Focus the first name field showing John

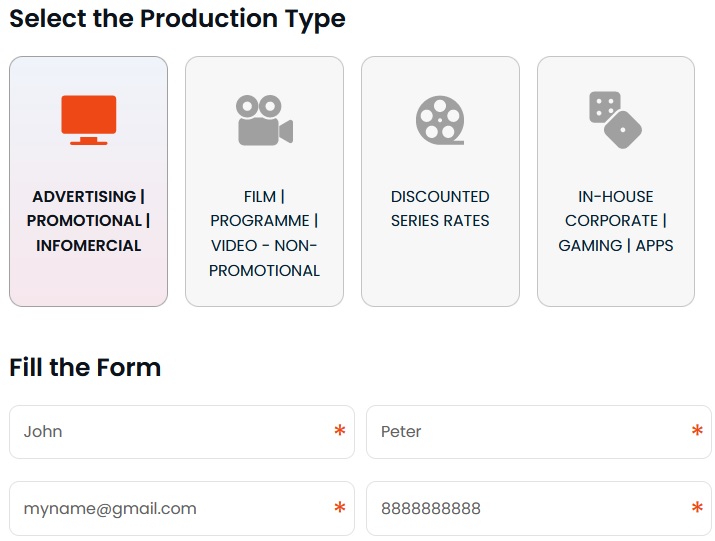click(170, 432)
